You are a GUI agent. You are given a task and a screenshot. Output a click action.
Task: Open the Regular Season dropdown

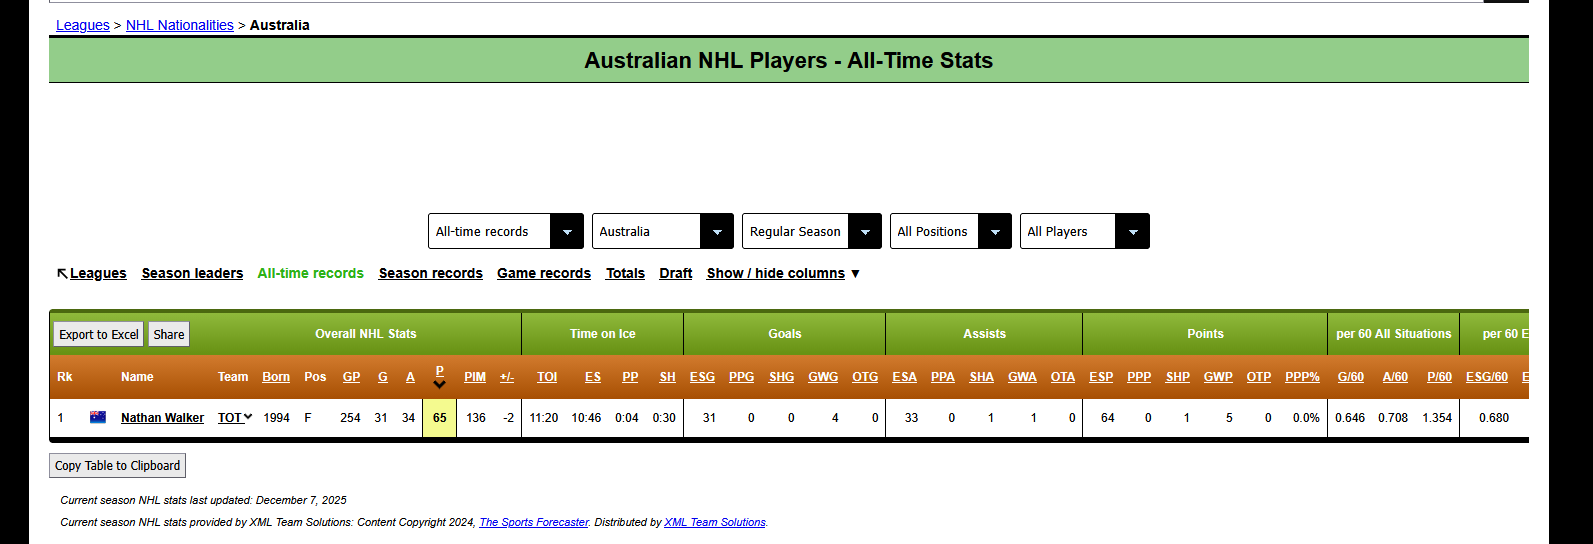click(x=812, y=231)
